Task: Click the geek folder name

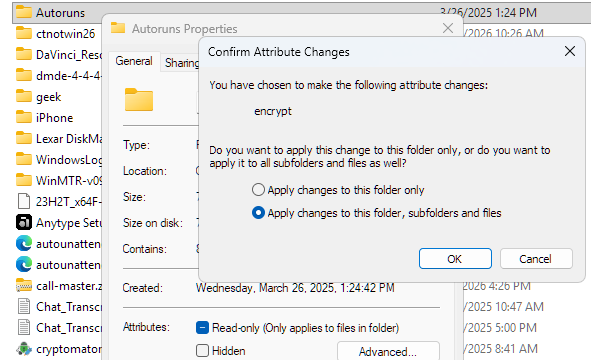Action: pos(48,97)
